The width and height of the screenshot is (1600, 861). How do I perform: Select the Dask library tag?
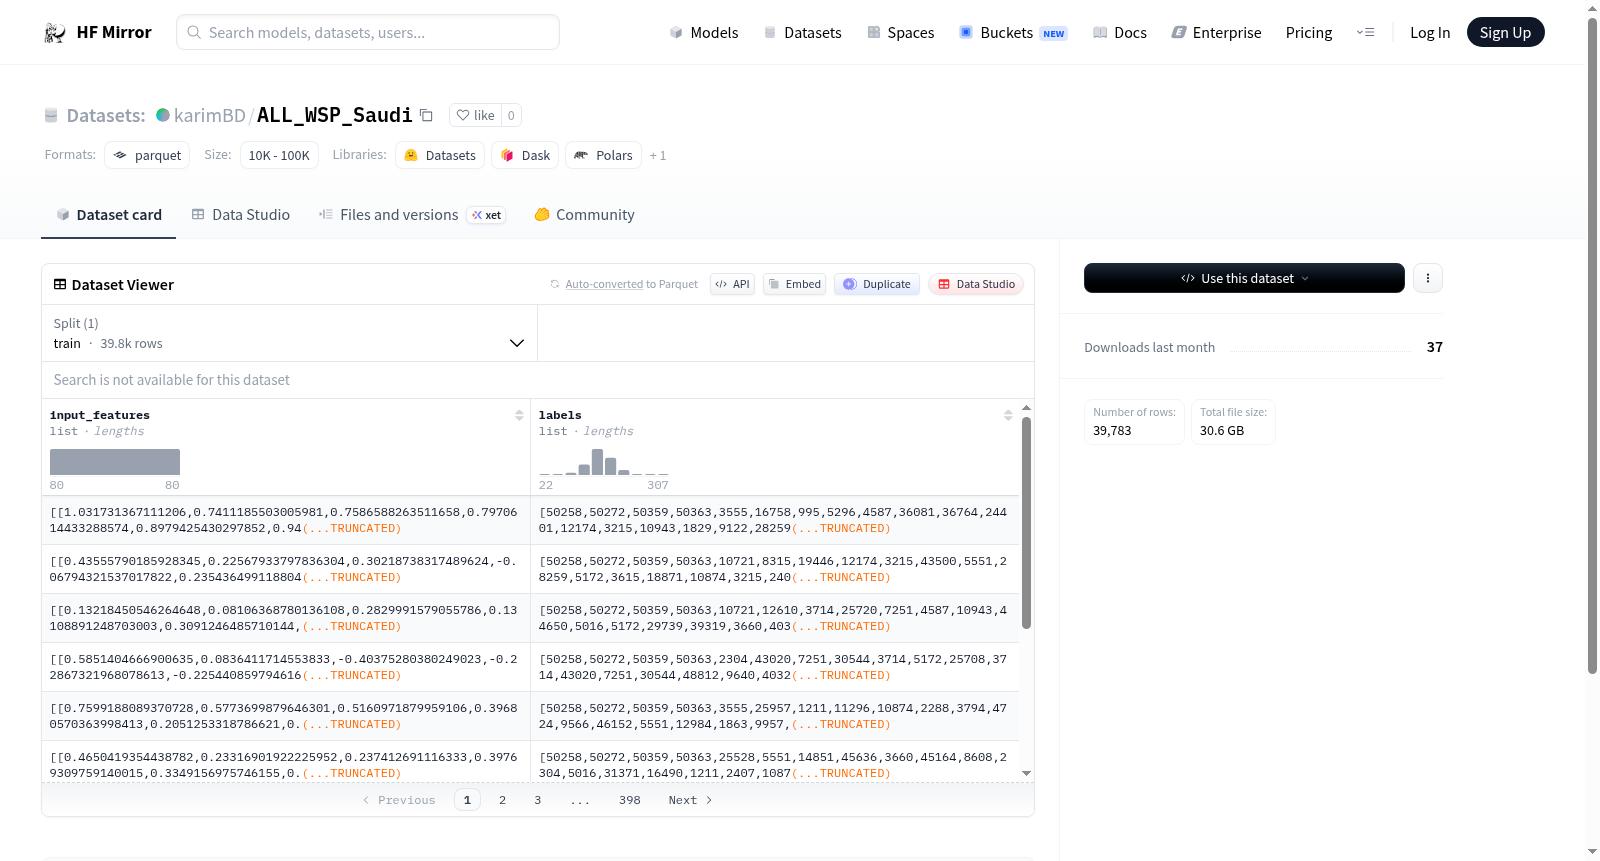click(x=525, y=155)
